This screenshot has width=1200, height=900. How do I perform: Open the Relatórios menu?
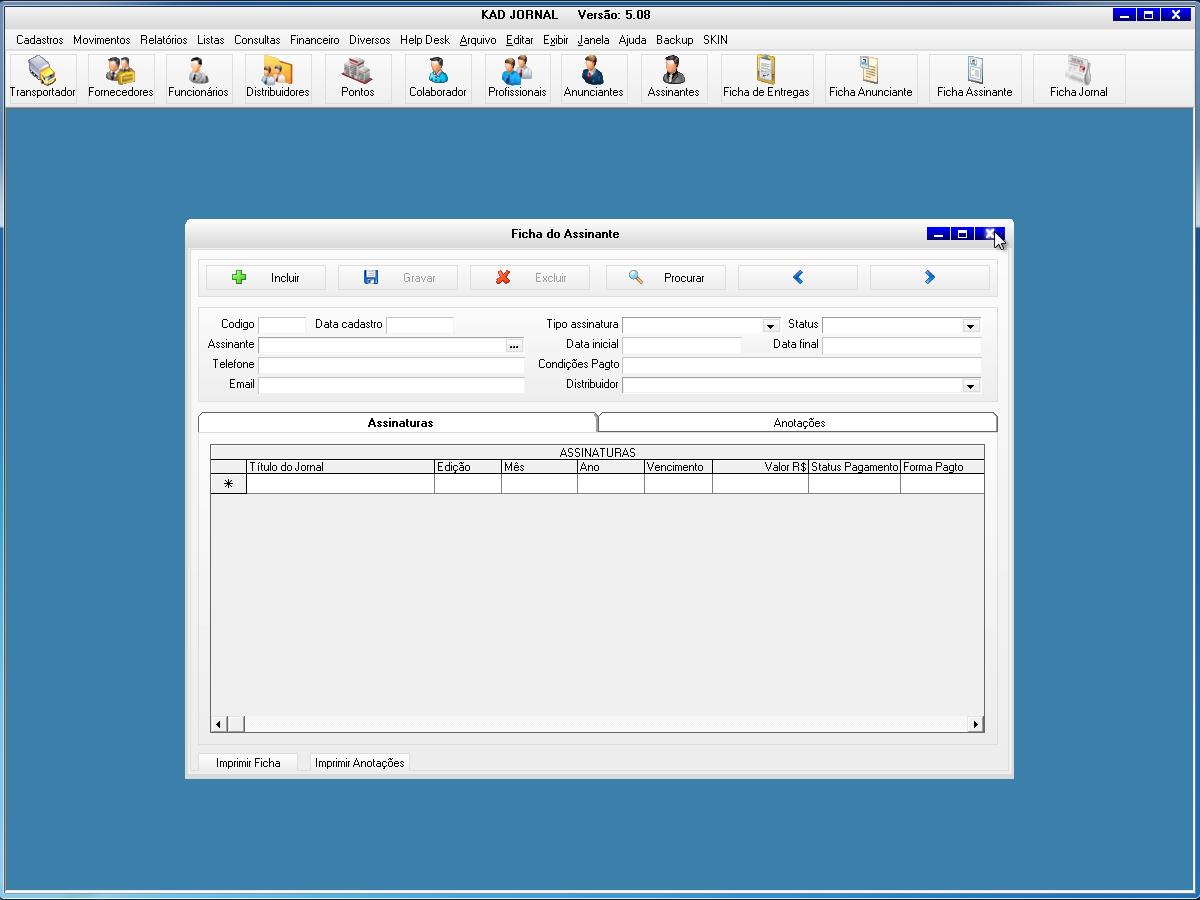coord(163,40)
